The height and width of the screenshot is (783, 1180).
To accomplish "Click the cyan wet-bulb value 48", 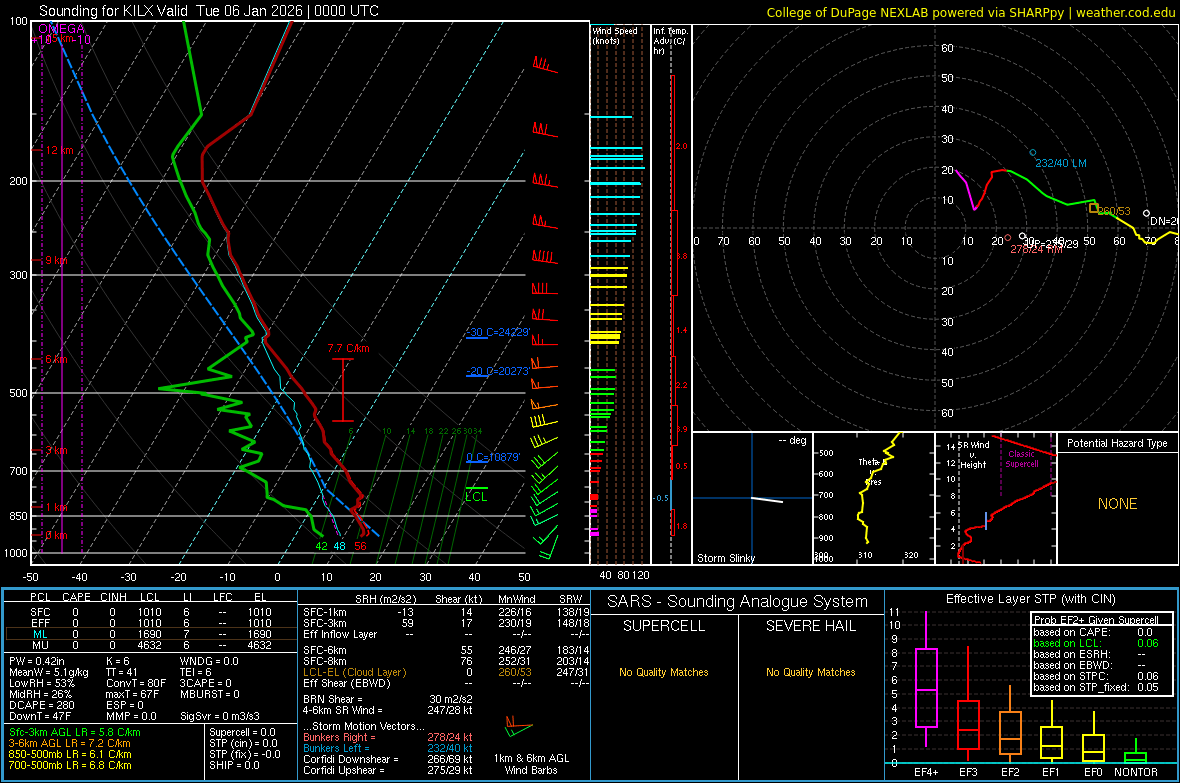I will pos(339,547).
